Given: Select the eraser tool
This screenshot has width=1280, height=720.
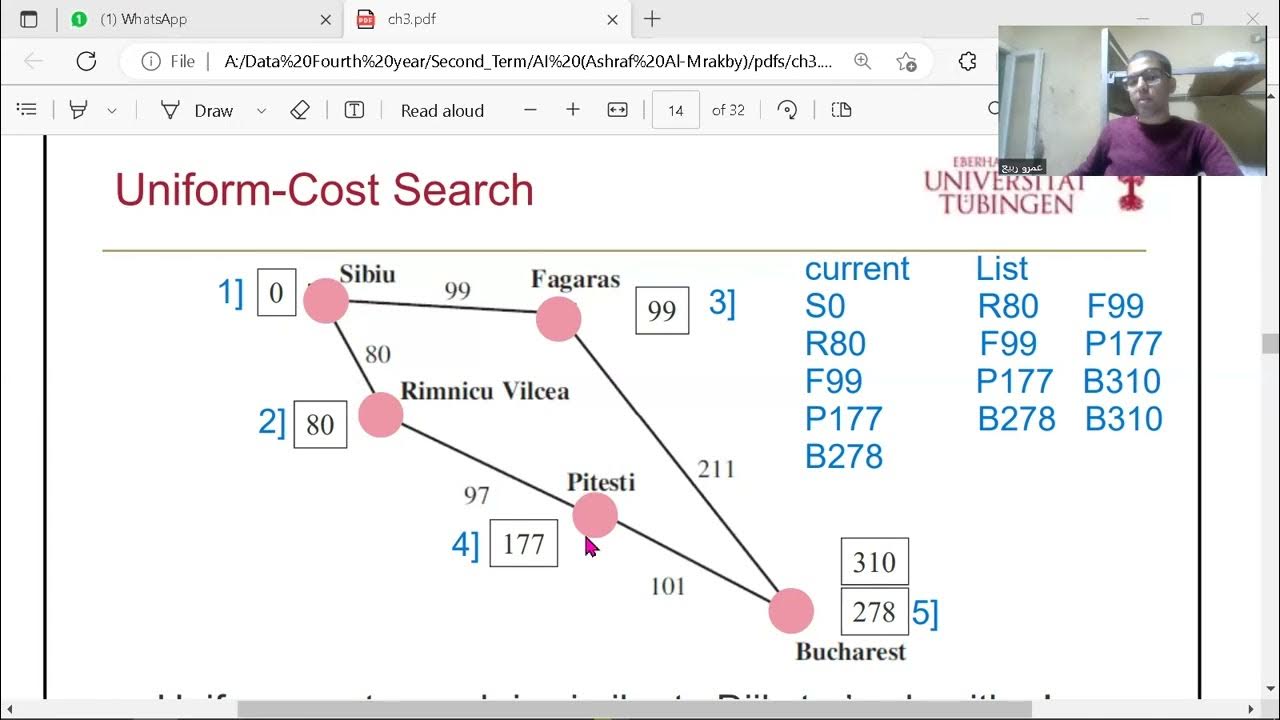Looking at the screenshot, I should tap(300, 110).
